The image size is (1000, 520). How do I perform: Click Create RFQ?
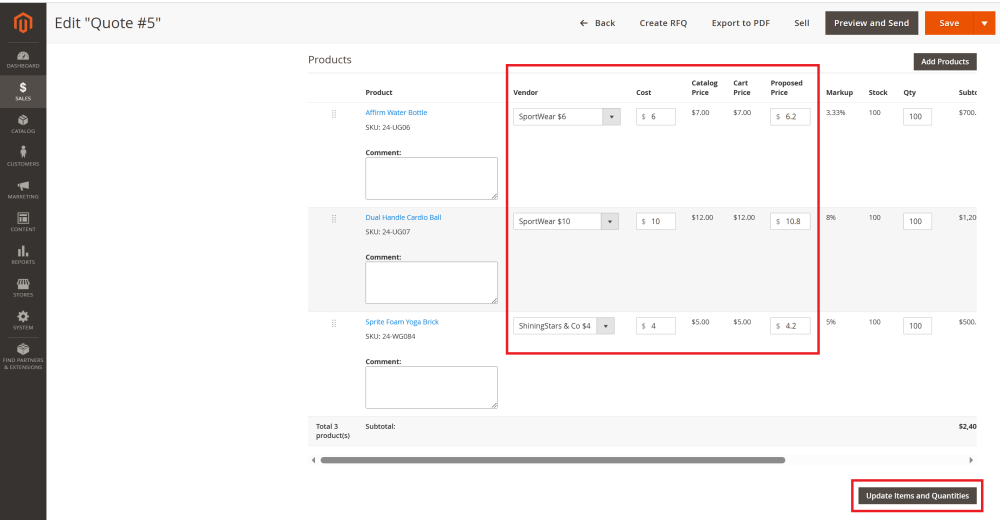(x=663, y=23)
